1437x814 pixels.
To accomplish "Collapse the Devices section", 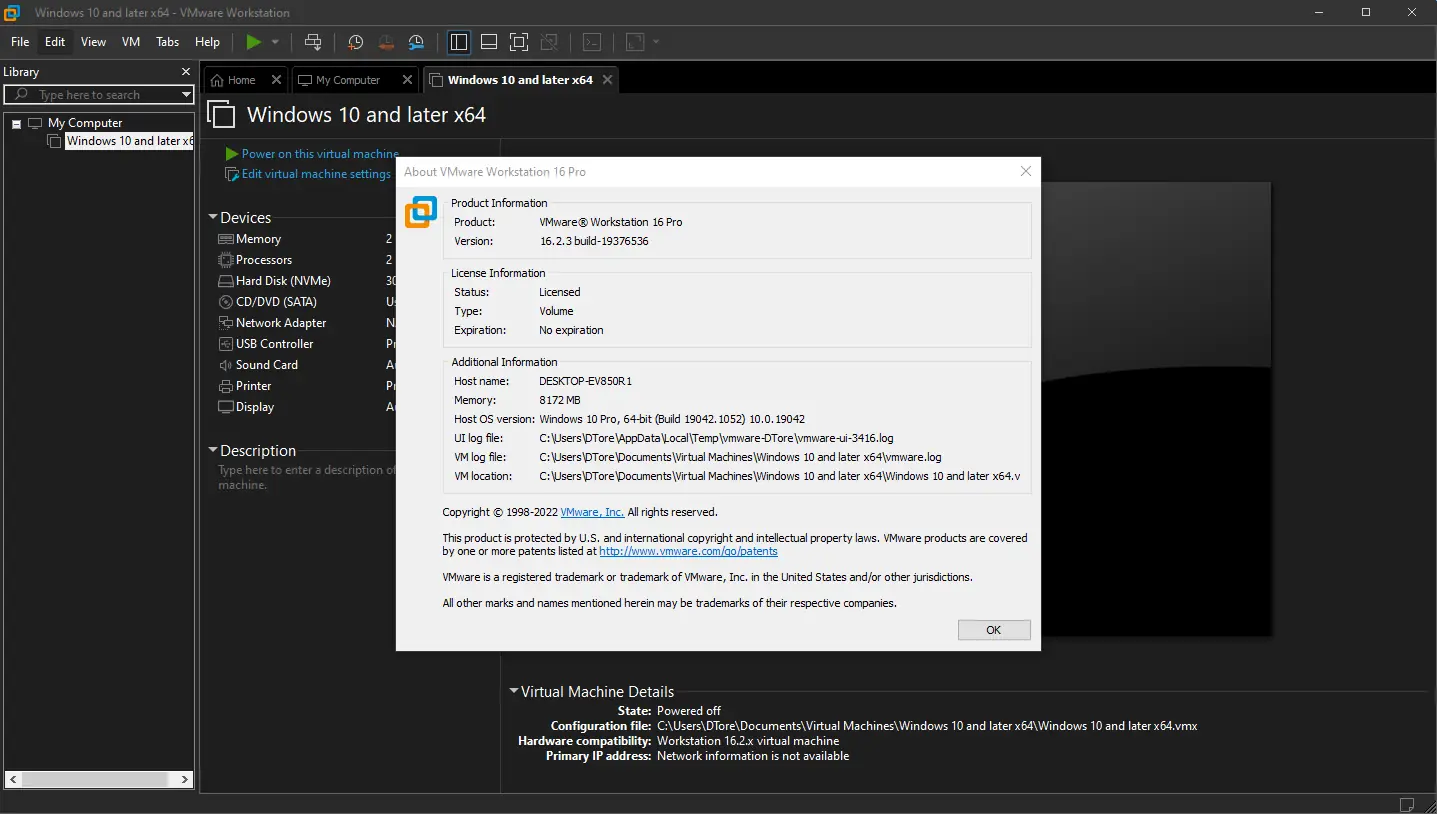I will (x=213, y=217).
